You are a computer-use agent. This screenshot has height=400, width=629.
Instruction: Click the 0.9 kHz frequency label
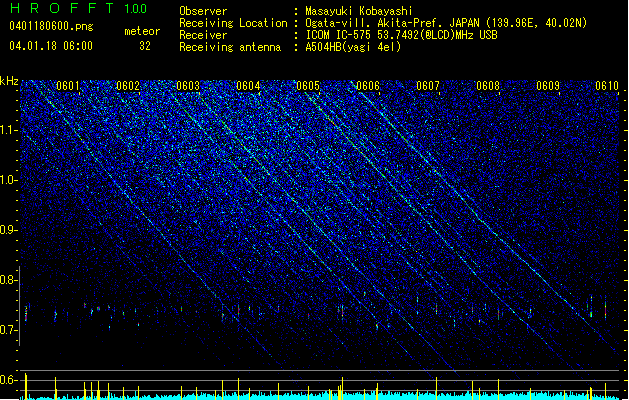pyautogui.click(x=9, y=230)
